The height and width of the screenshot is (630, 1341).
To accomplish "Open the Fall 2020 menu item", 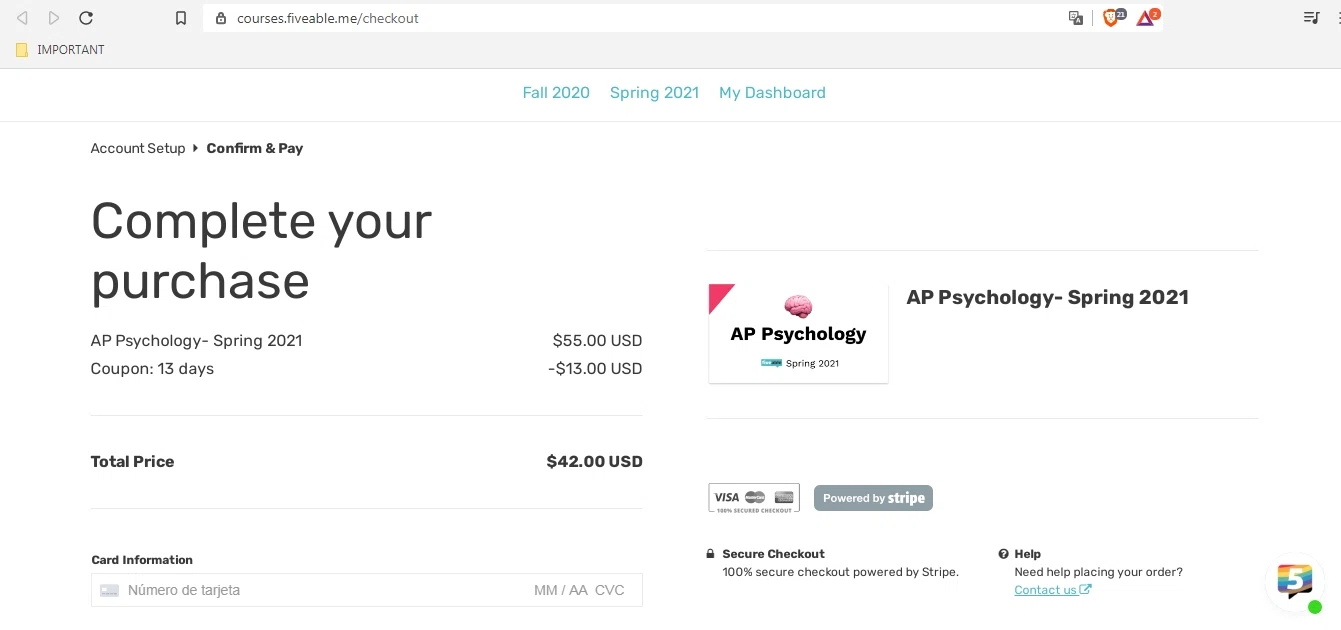I will pos(556,93).
